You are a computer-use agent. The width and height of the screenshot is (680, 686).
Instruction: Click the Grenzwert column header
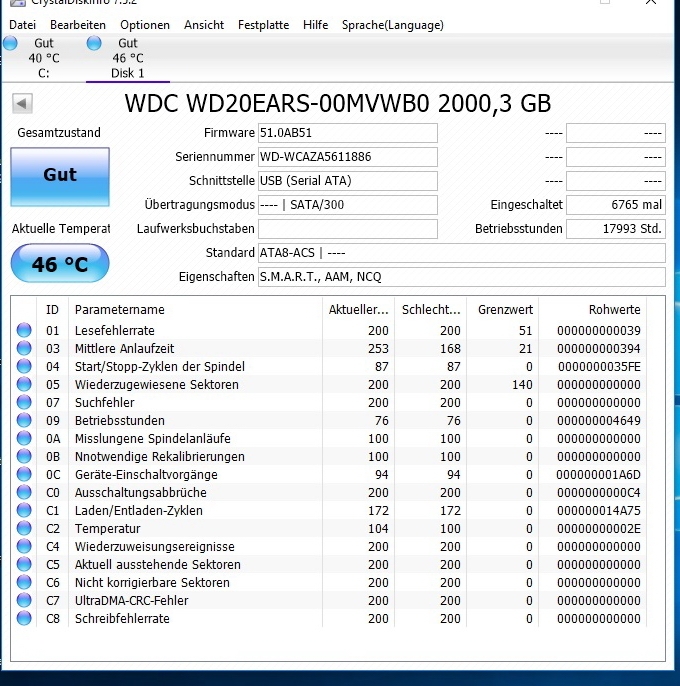click(503, 310)
